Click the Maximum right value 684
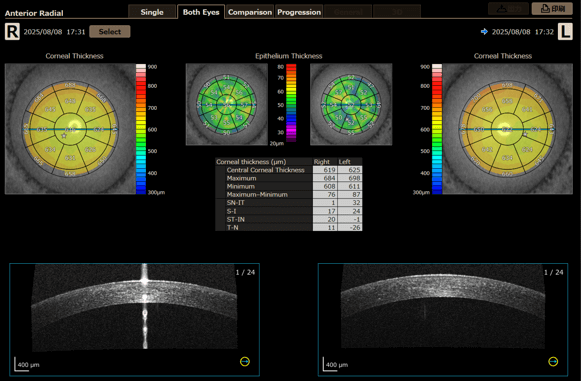 (x=325, y=178)
